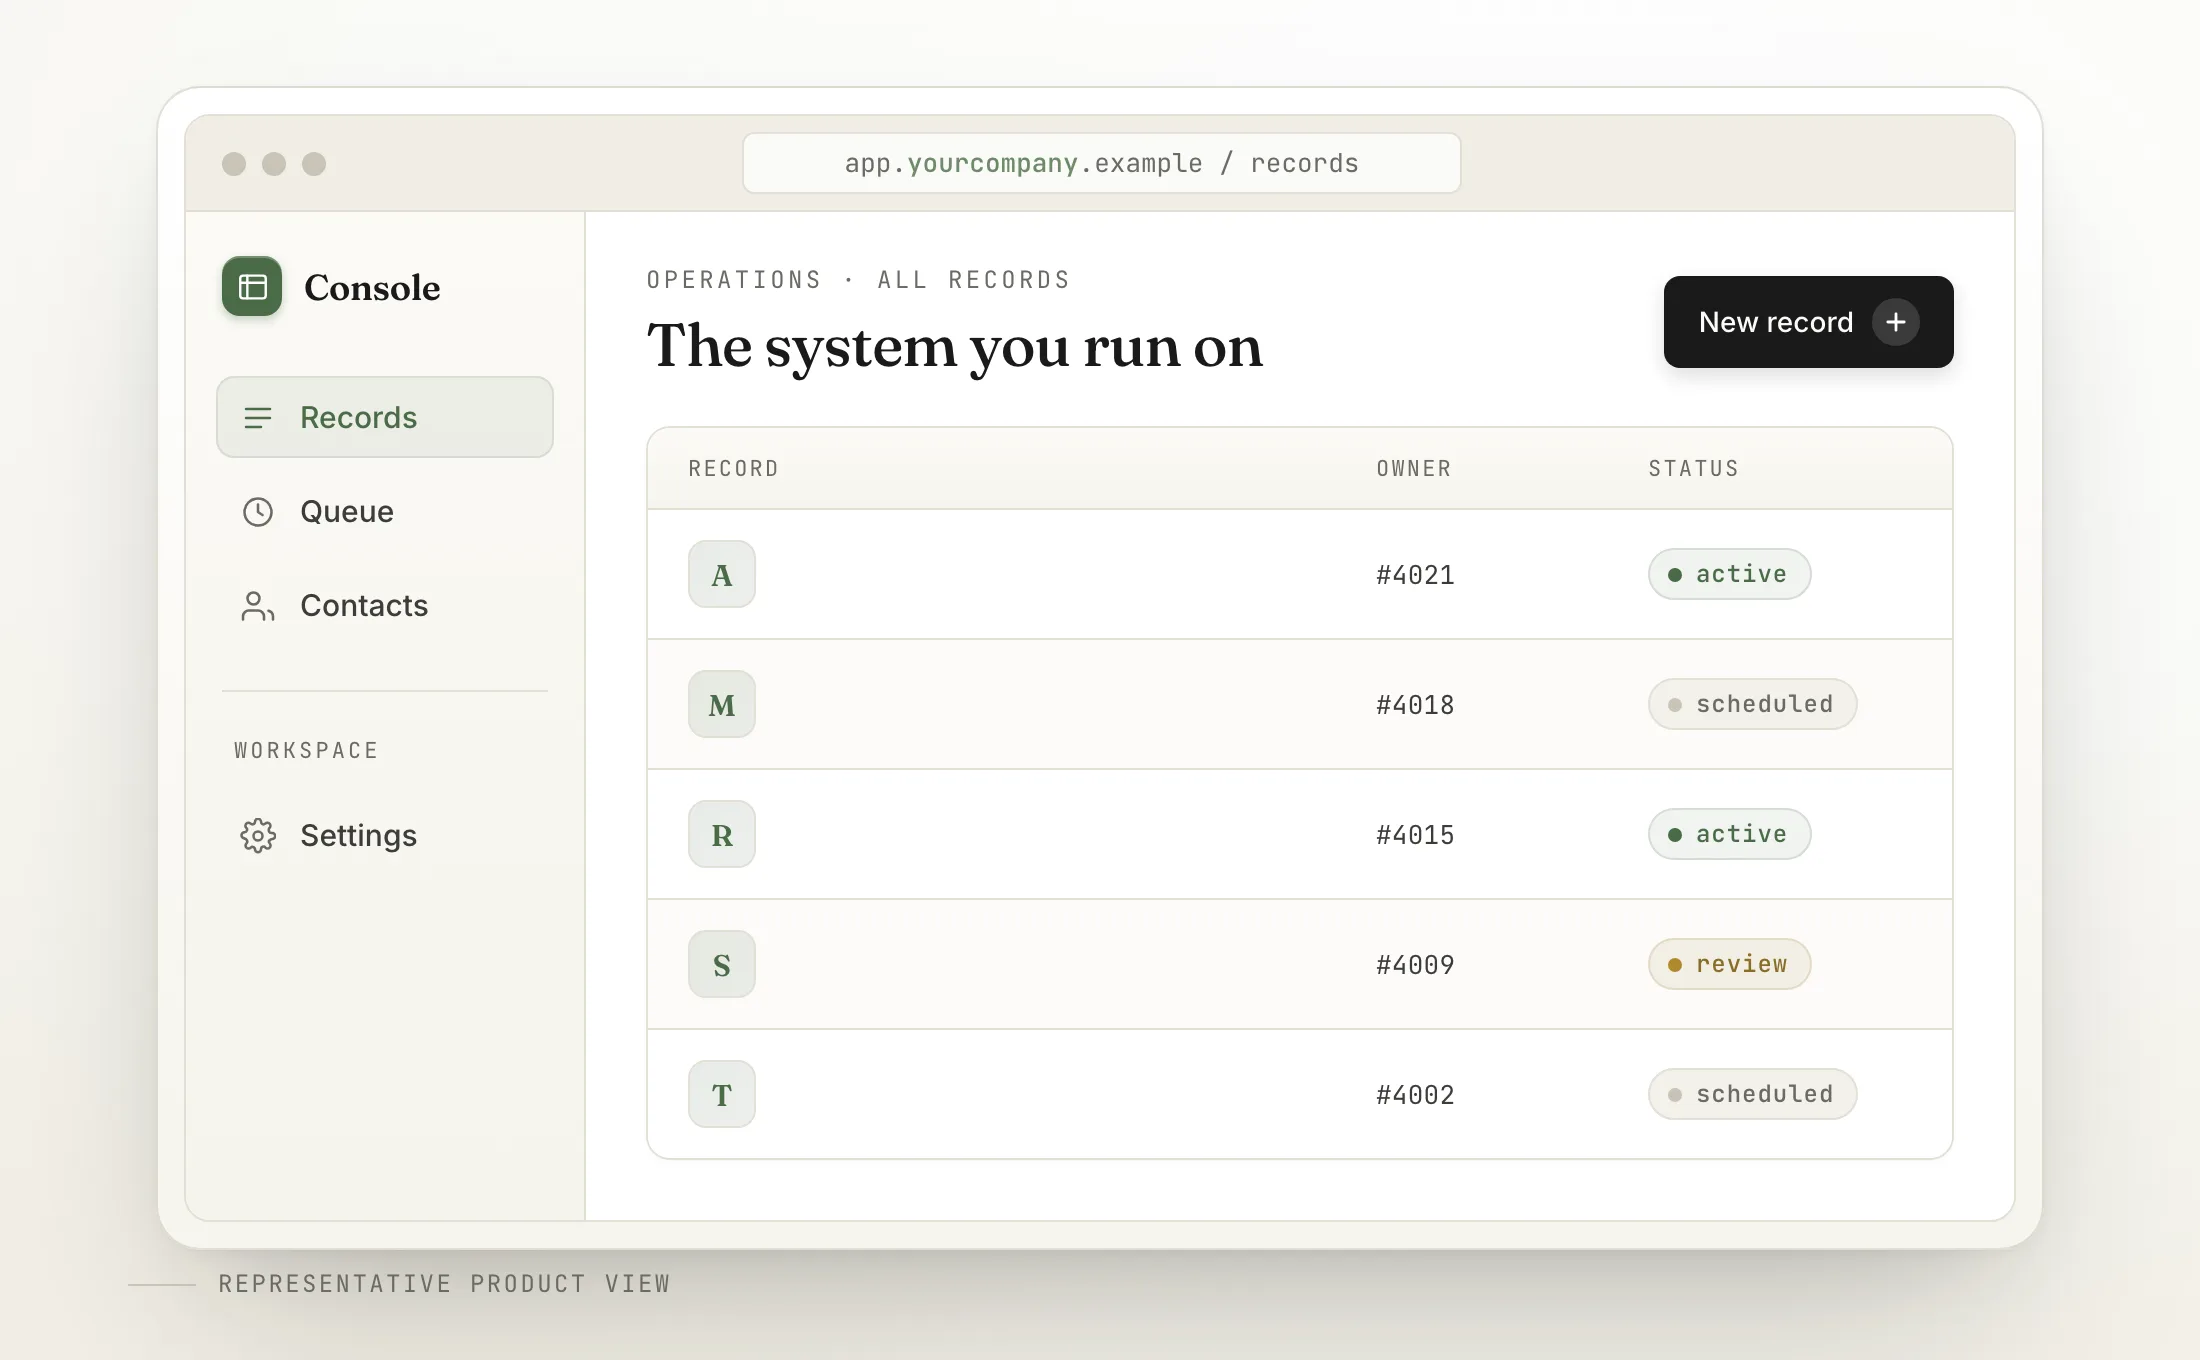Viewport: 2200px width, 1360px height.
Task: Click the Records list icon in sidebar
Action: 258,418
